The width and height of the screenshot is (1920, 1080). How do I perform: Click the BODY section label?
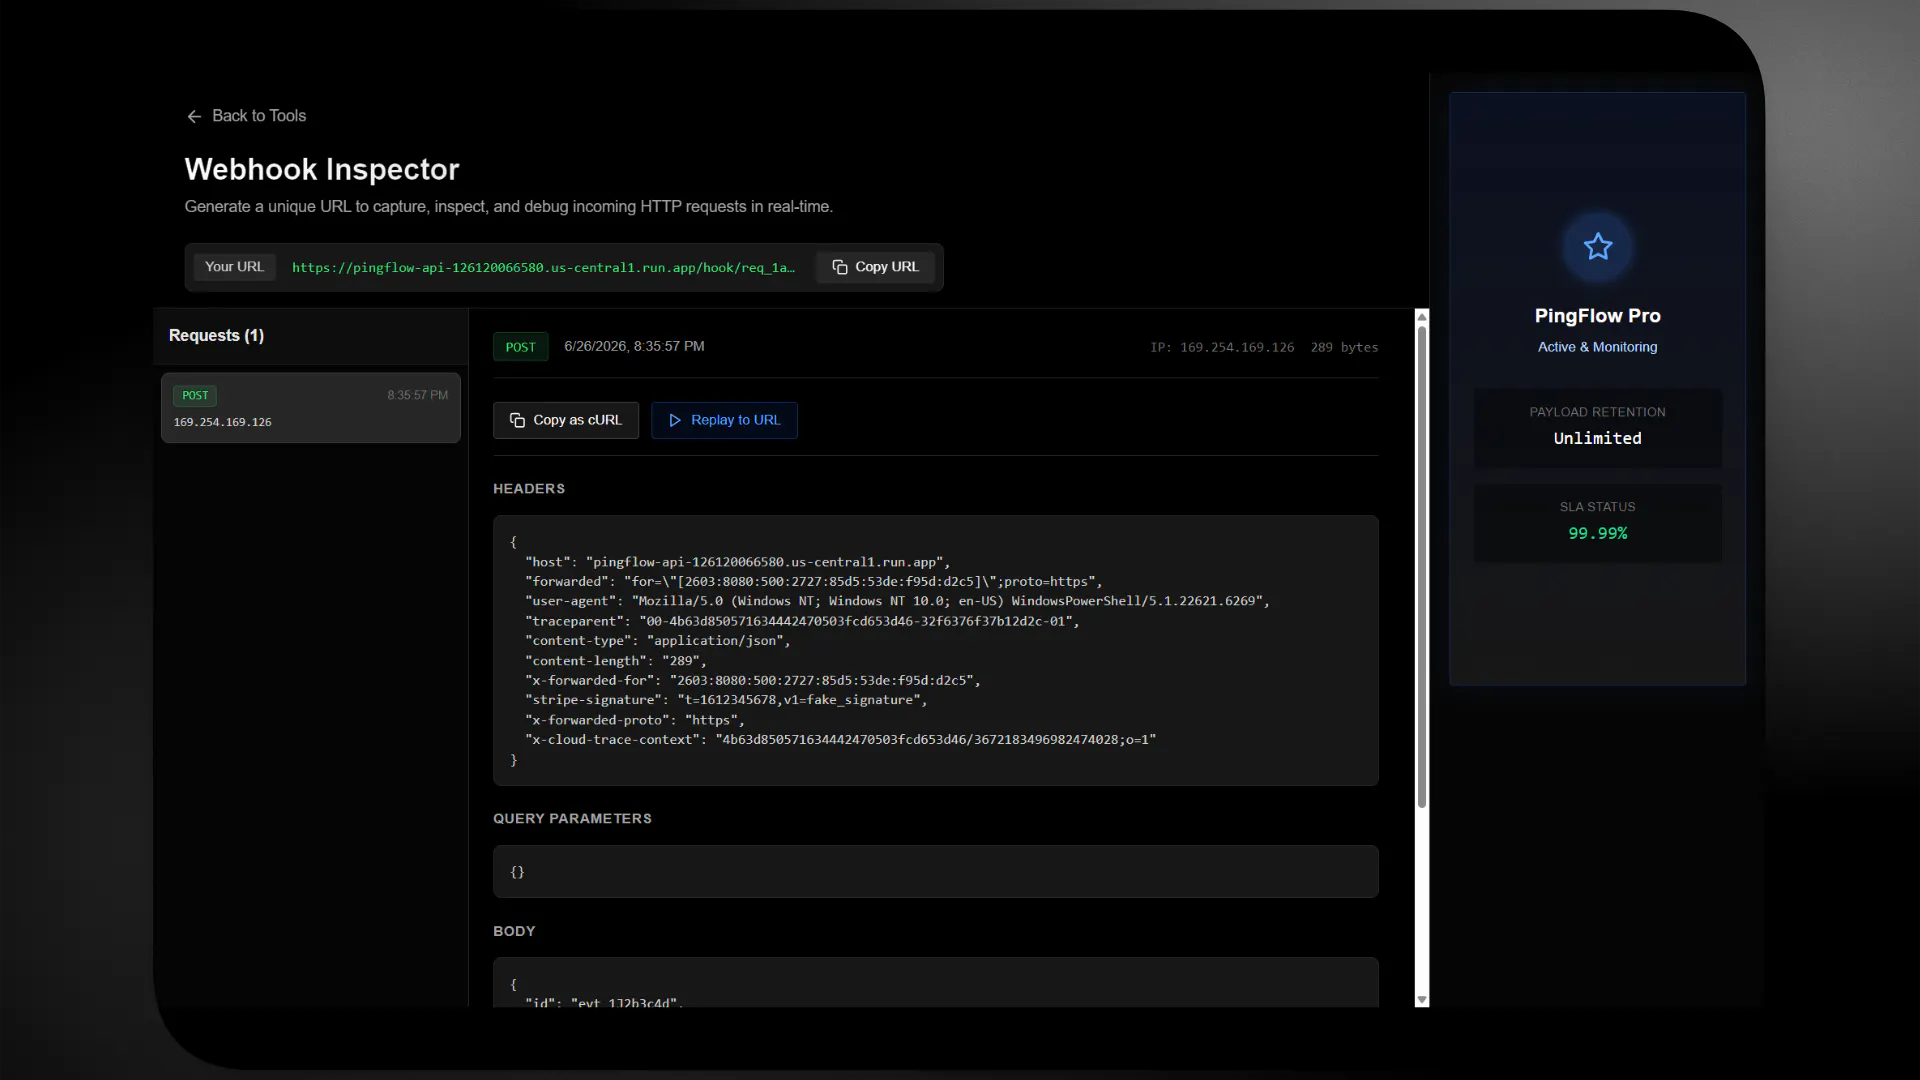[x=514, y=931]
